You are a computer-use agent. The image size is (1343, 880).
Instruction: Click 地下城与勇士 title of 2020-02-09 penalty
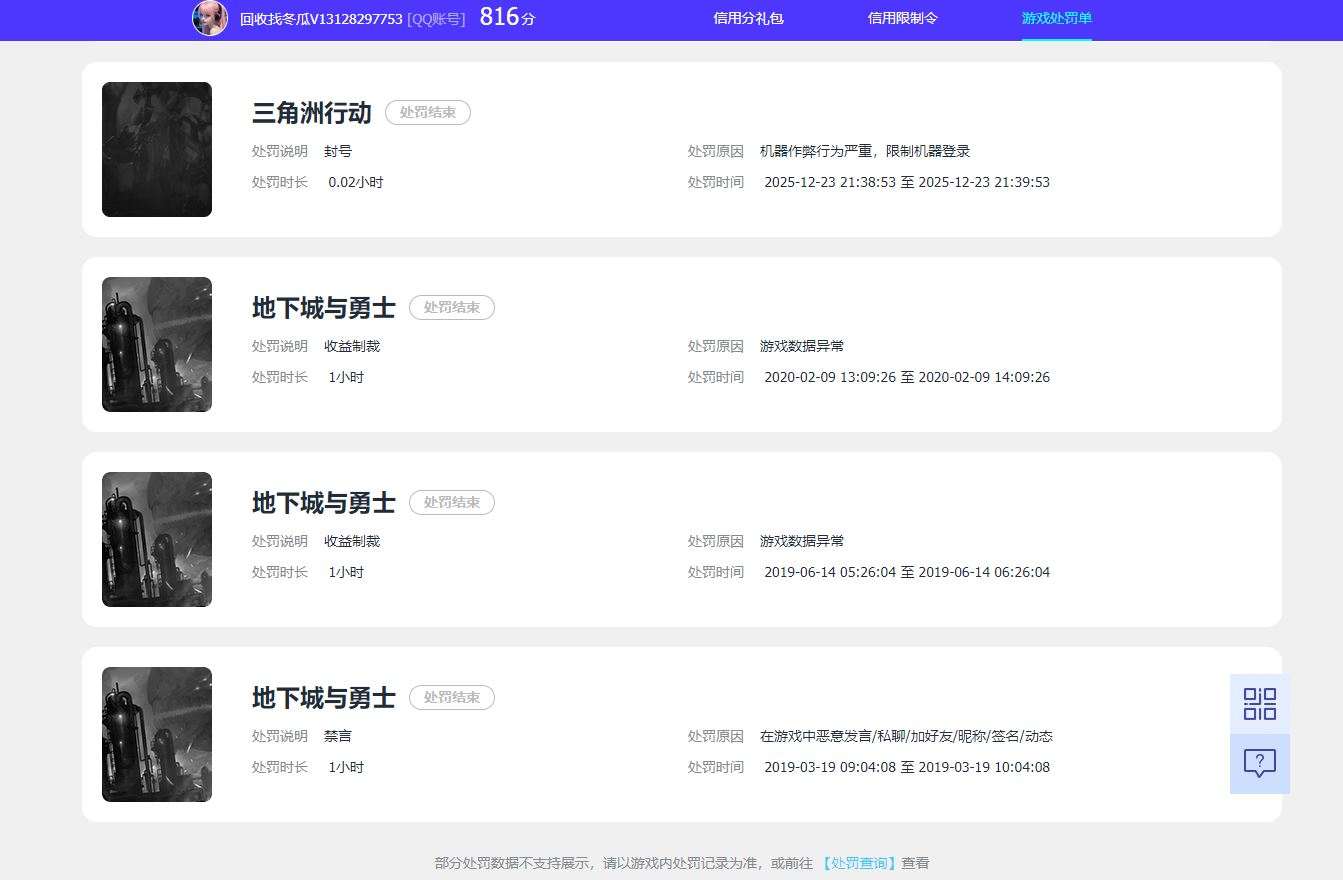pyautogui.click(x=324, y=308)
